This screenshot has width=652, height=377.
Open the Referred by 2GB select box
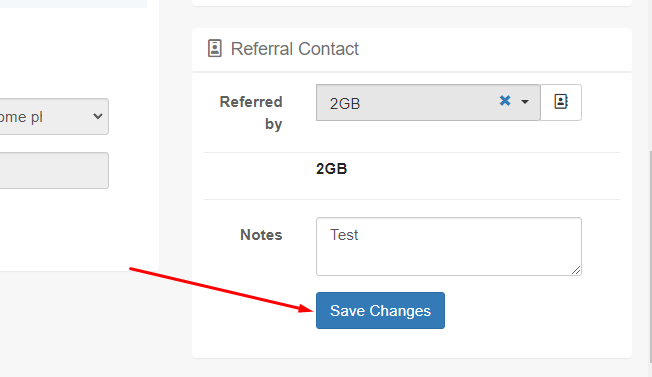(428, 103)
